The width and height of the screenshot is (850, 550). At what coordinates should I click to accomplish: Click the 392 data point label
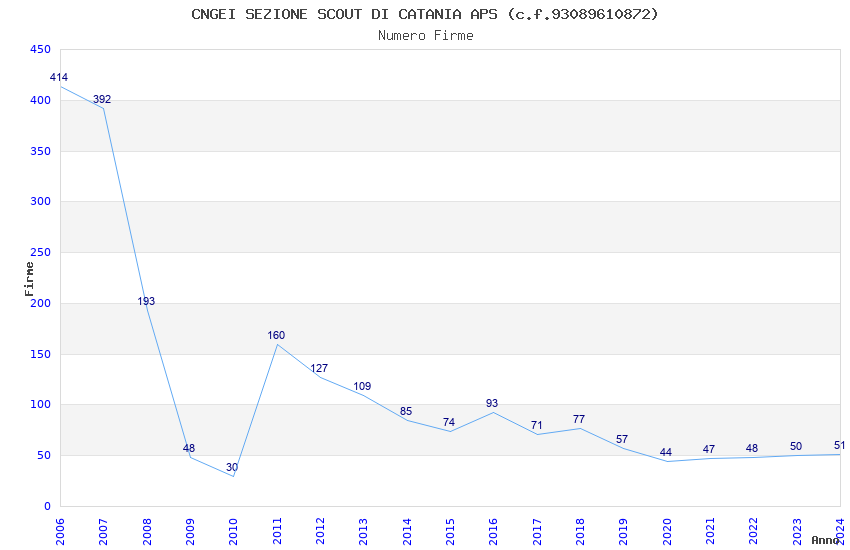point(102,100)
